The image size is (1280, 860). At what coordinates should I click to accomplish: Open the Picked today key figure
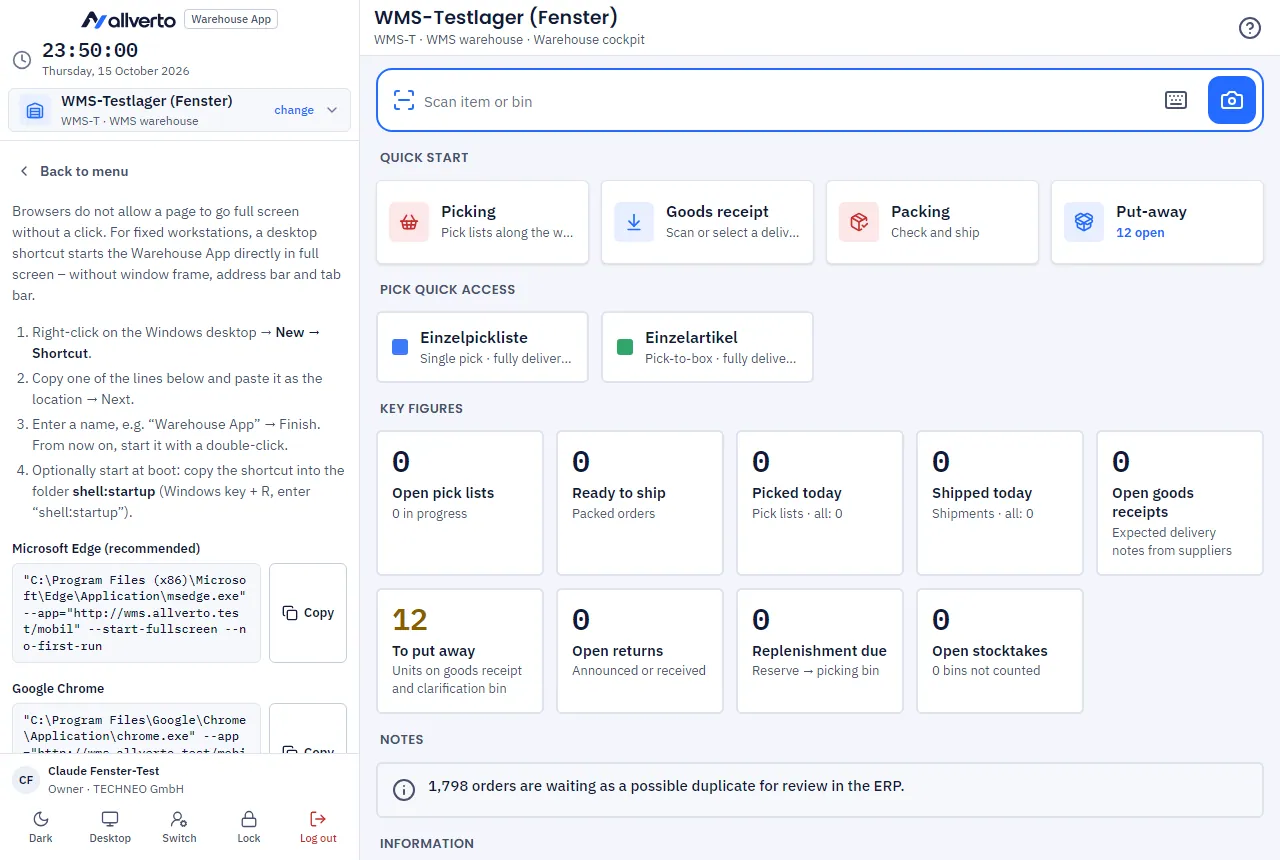820,503
